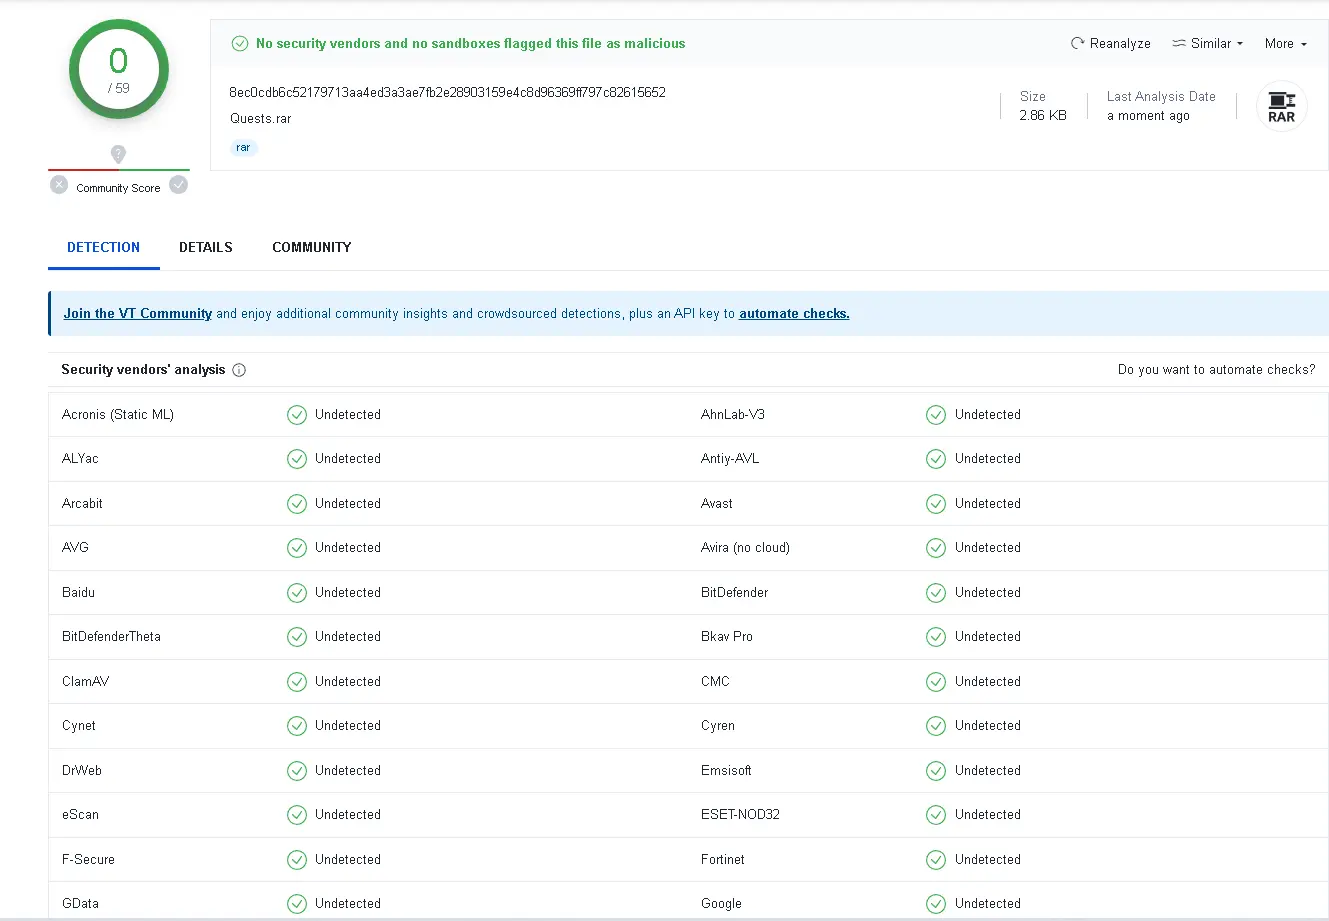This screenshot has width=1329, height=921.
Task: Click the Avast undetected check icon
Action: 936,504
